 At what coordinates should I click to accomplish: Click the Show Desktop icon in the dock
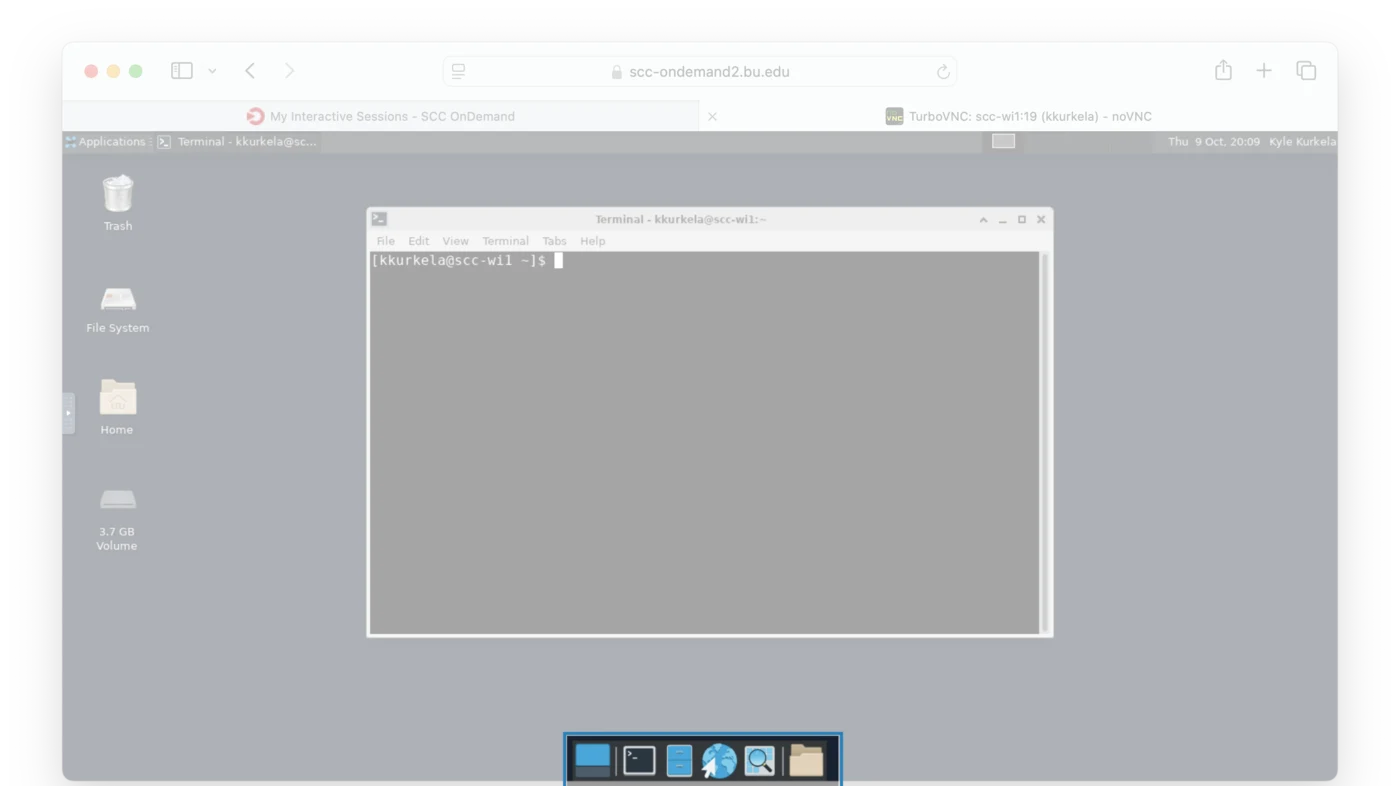pos(592,761)
